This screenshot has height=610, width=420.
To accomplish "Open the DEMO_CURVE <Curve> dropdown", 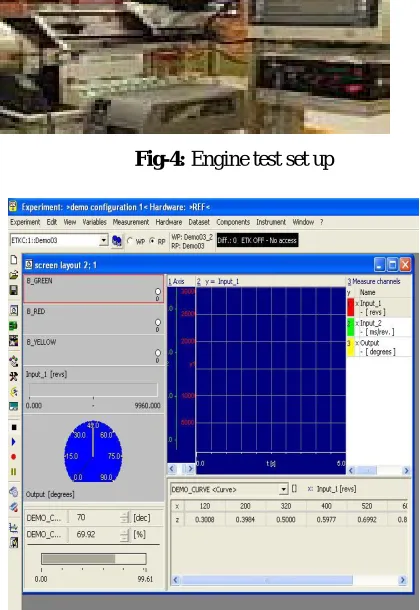I will [284, 489].
